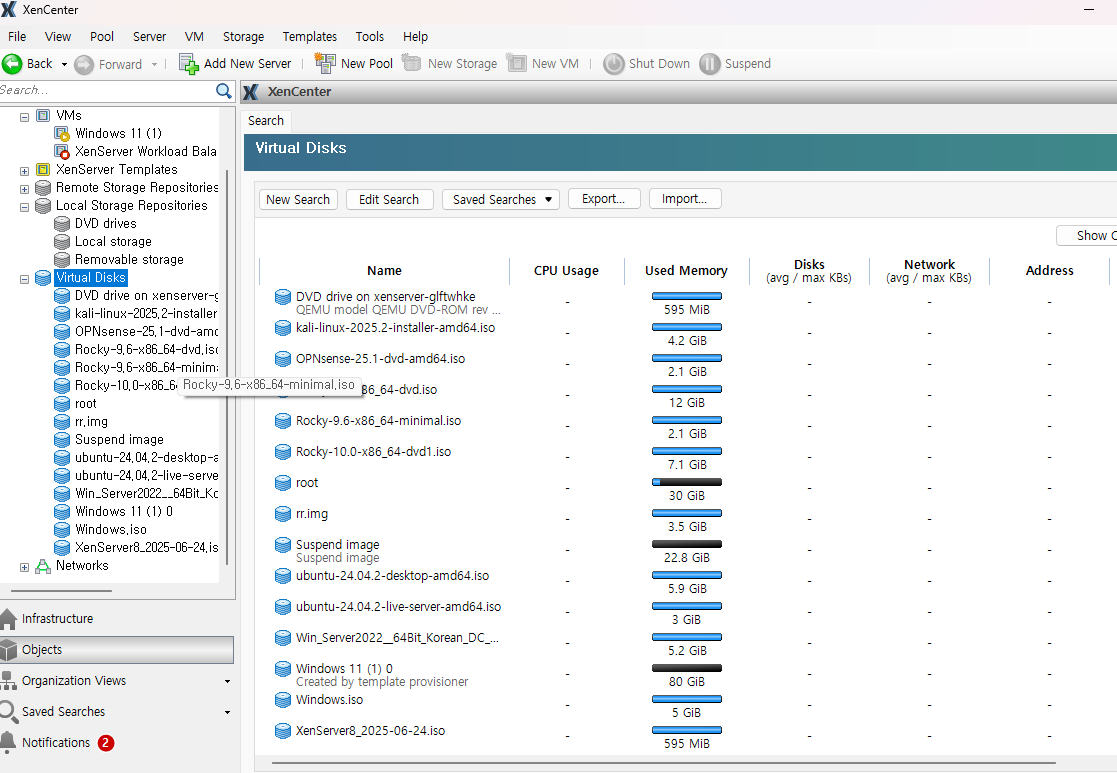Expand the XenServer Templates node
The height and width of the screenshot is (773, 1117).
(x=24, y=171)
